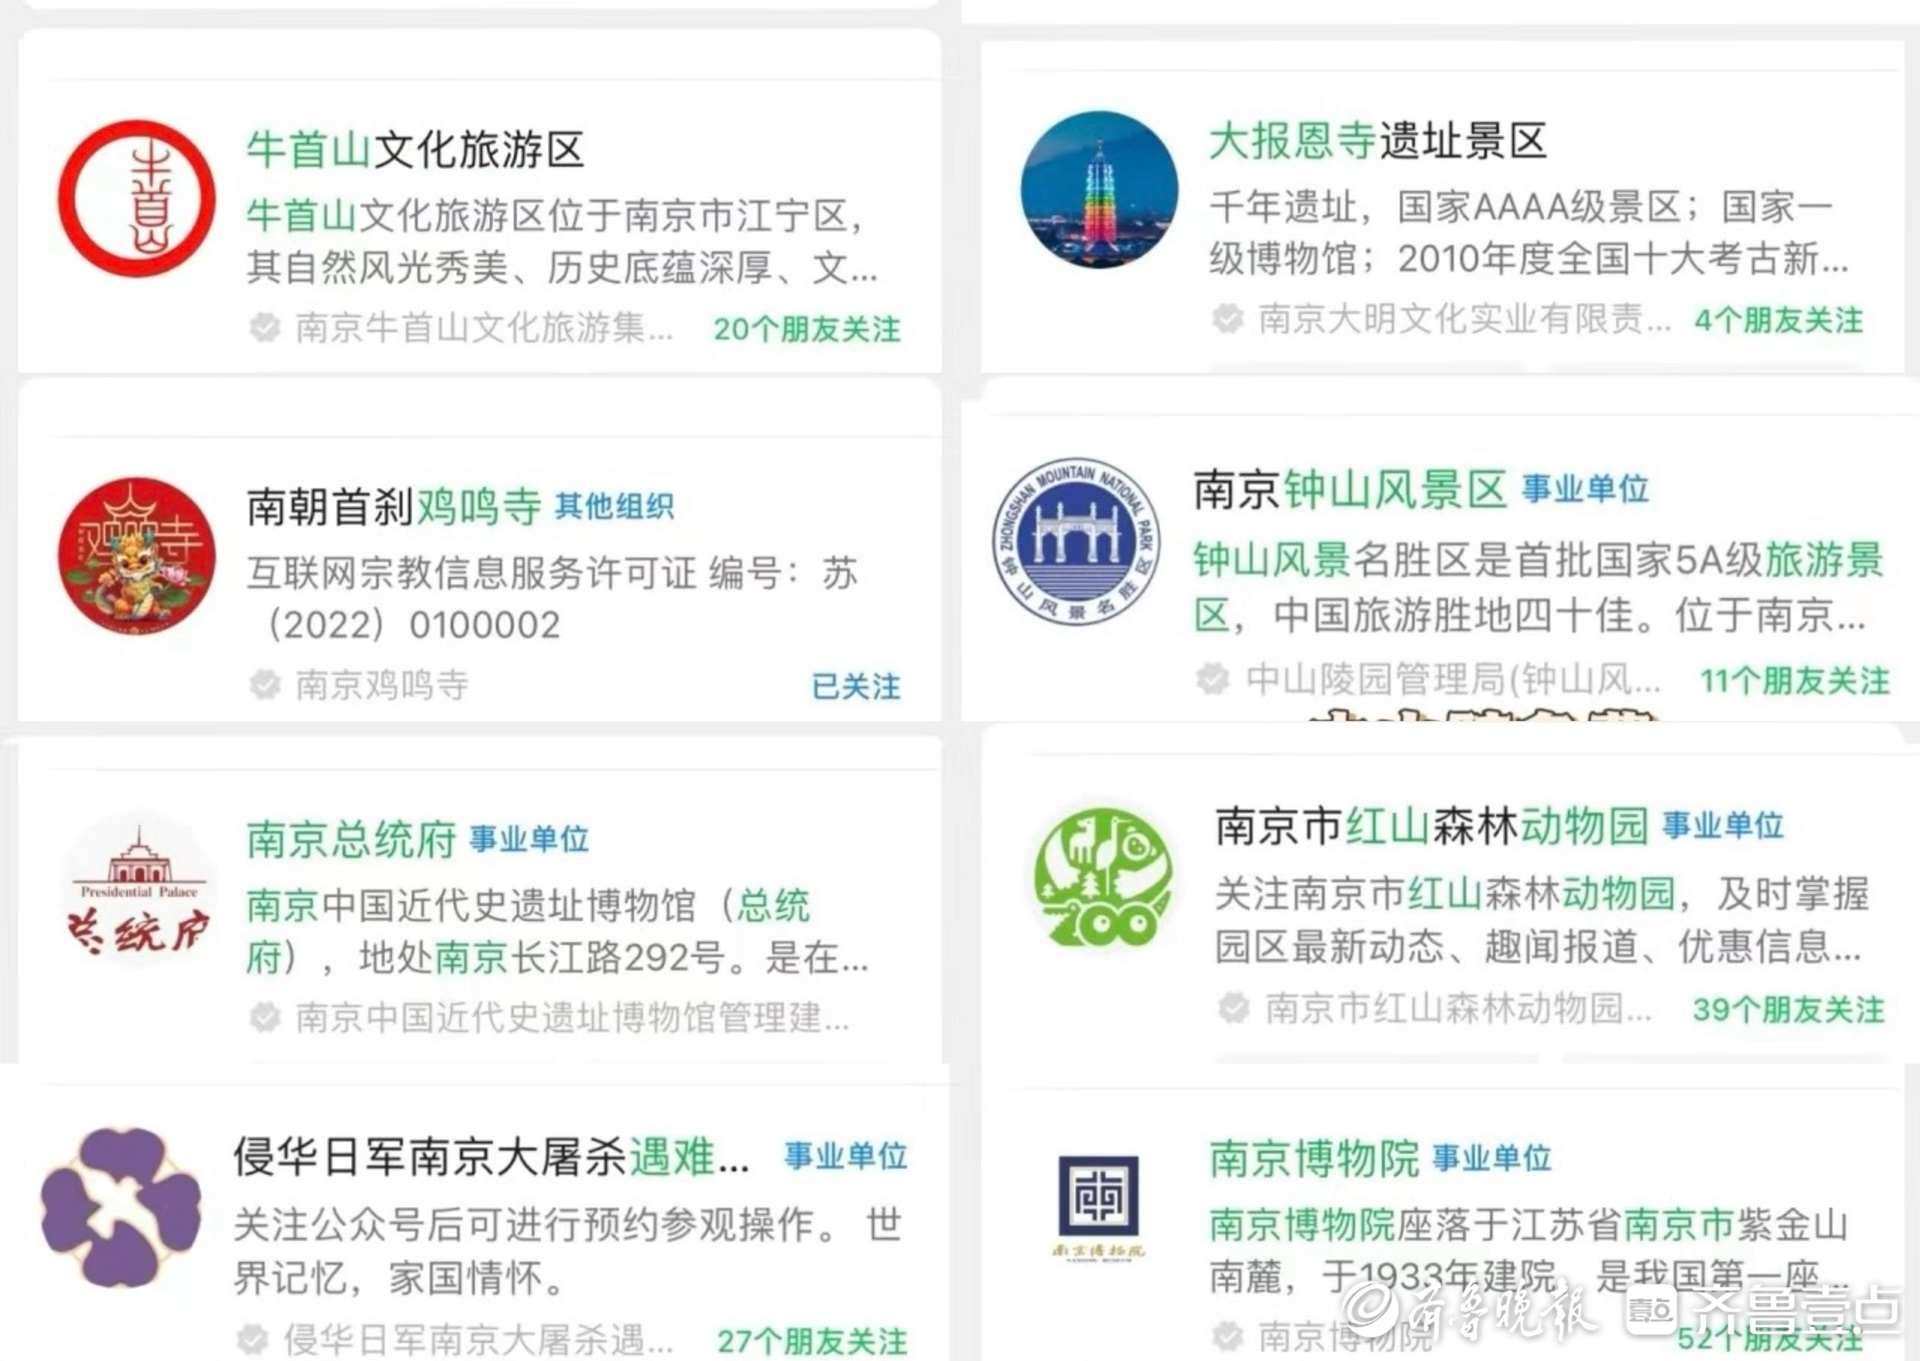Tap the 南京博物院 dark blue square logo
Viewport: 1920px width, 1361px height.
[x=1098, y=1207]
